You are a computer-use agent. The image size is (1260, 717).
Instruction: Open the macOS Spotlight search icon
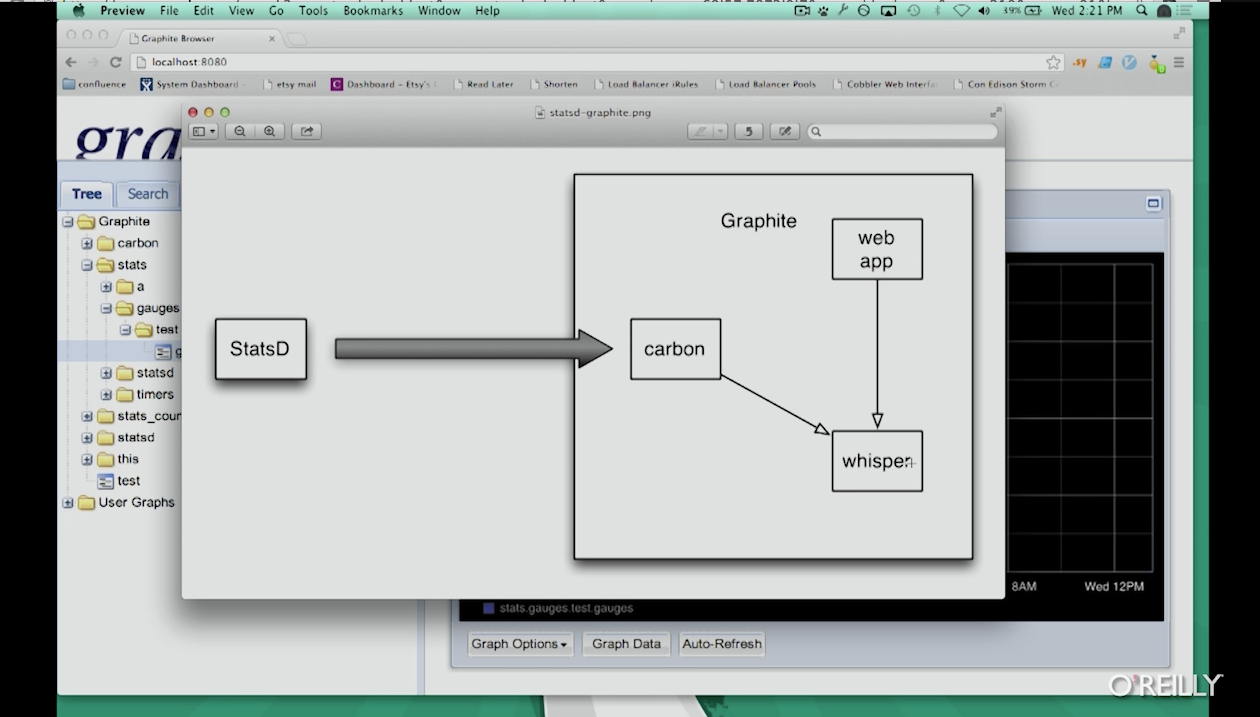(1142, 11)
